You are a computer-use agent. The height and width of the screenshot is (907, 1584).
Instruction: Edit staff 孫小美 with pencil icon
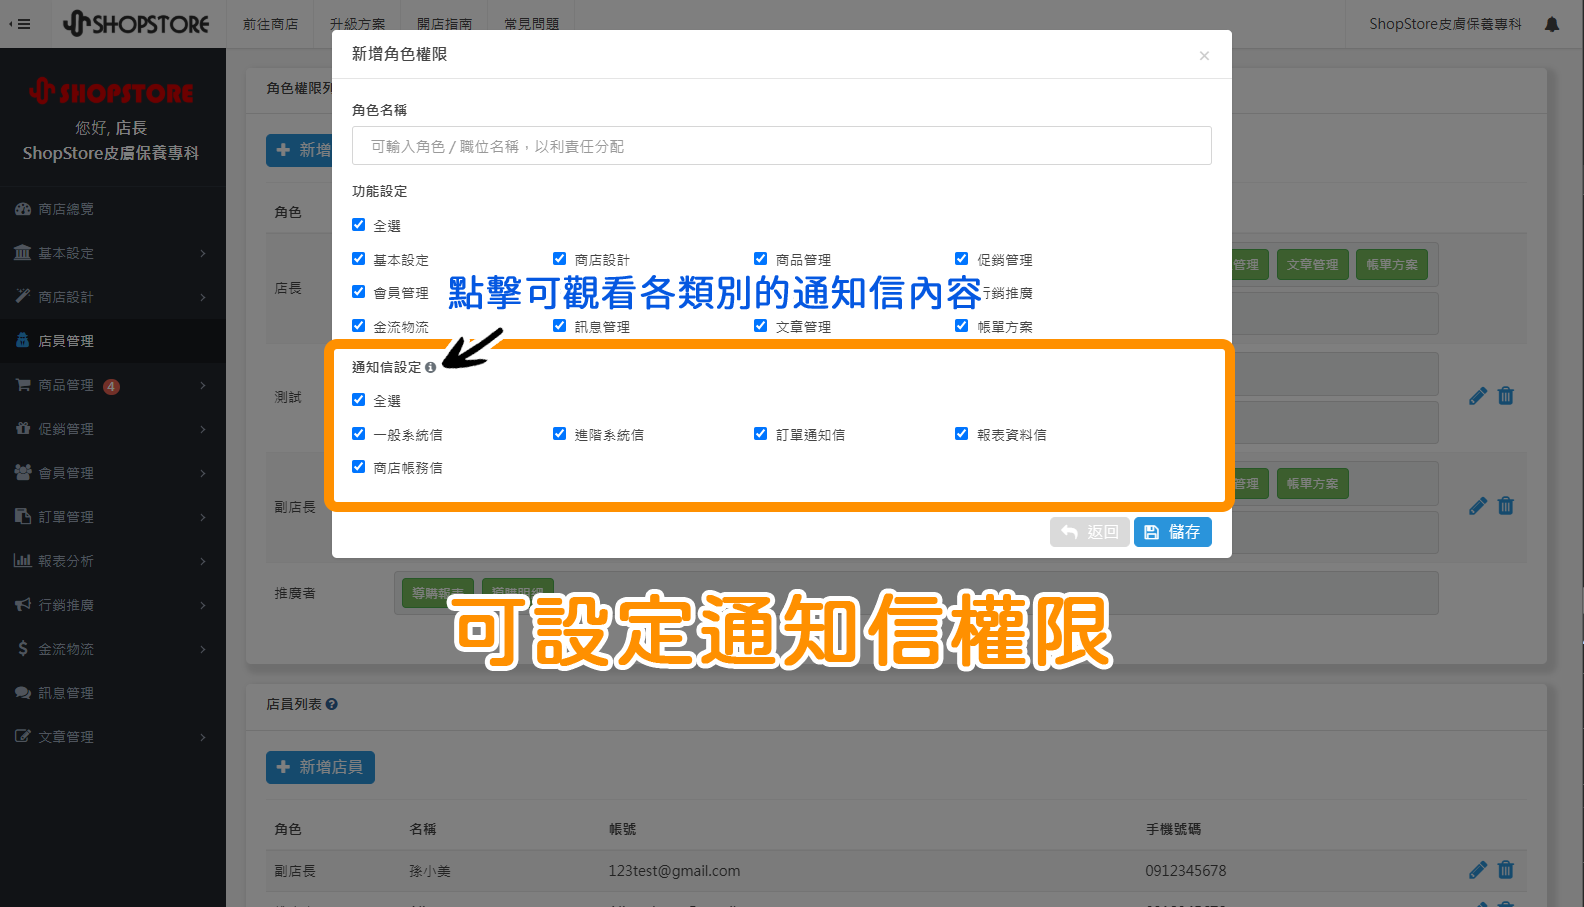click(x=1478, y=870)
